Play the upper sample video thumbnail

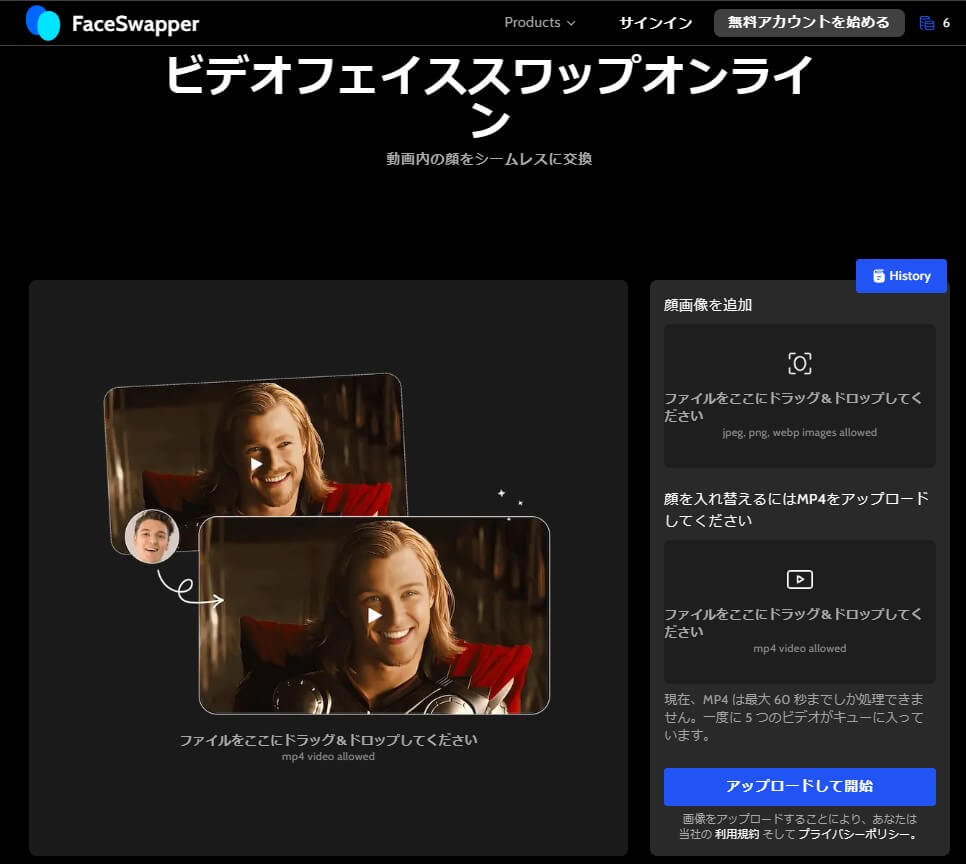tap(256, 463)
